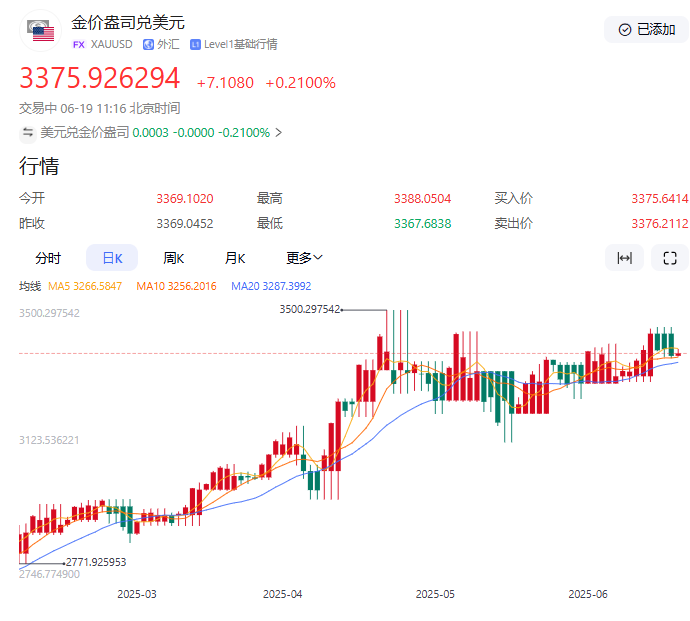Image resolution: width=690 pixels, height=621 pixels.
Task: Click the MA5 moving average label
Action: point(85,286)
